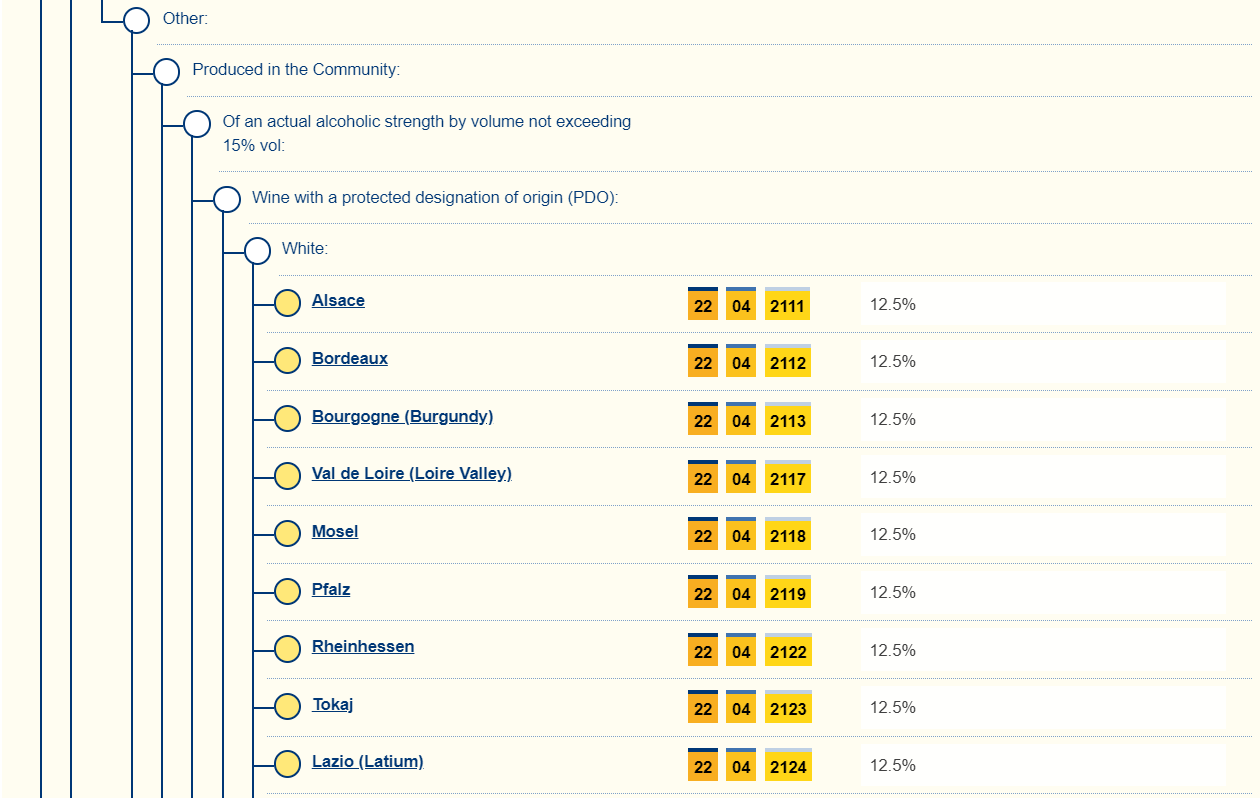Open the Alsace commodity link

pos(338,301)
